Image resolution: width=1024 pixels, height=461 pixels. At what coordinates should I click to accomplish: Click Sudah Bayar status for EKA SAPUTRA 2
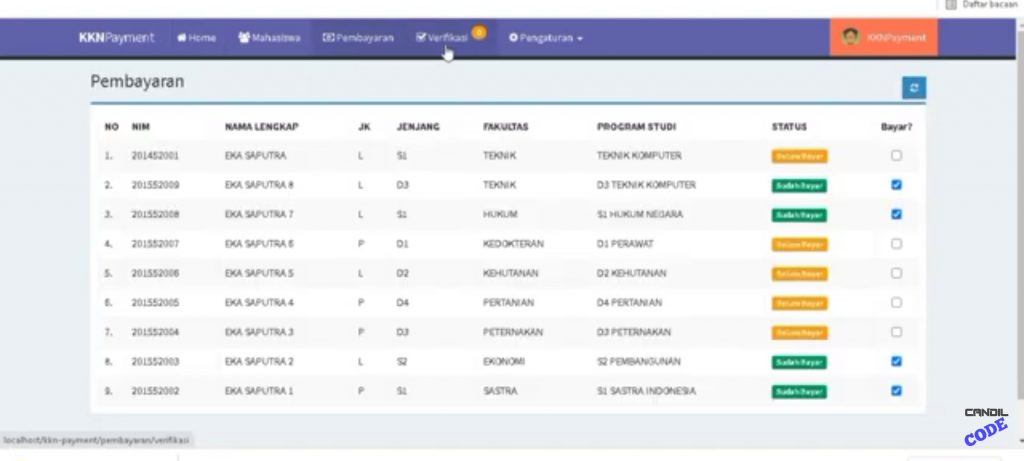(799, 362)
